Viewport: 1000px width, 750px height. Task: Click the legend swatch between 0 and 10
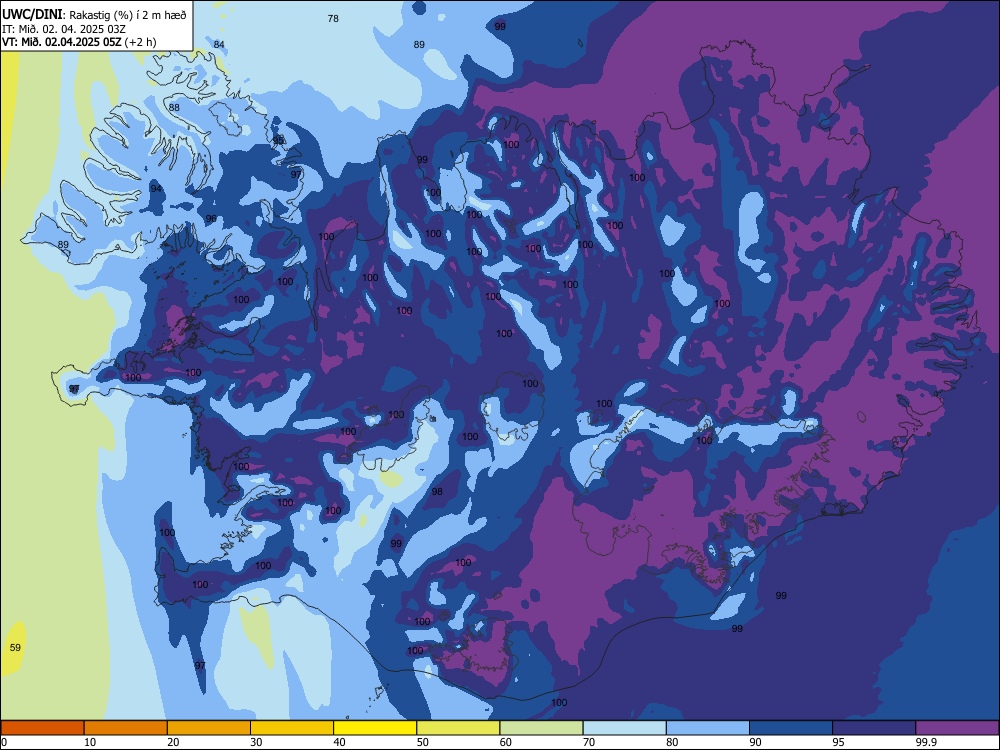(42, 728)
